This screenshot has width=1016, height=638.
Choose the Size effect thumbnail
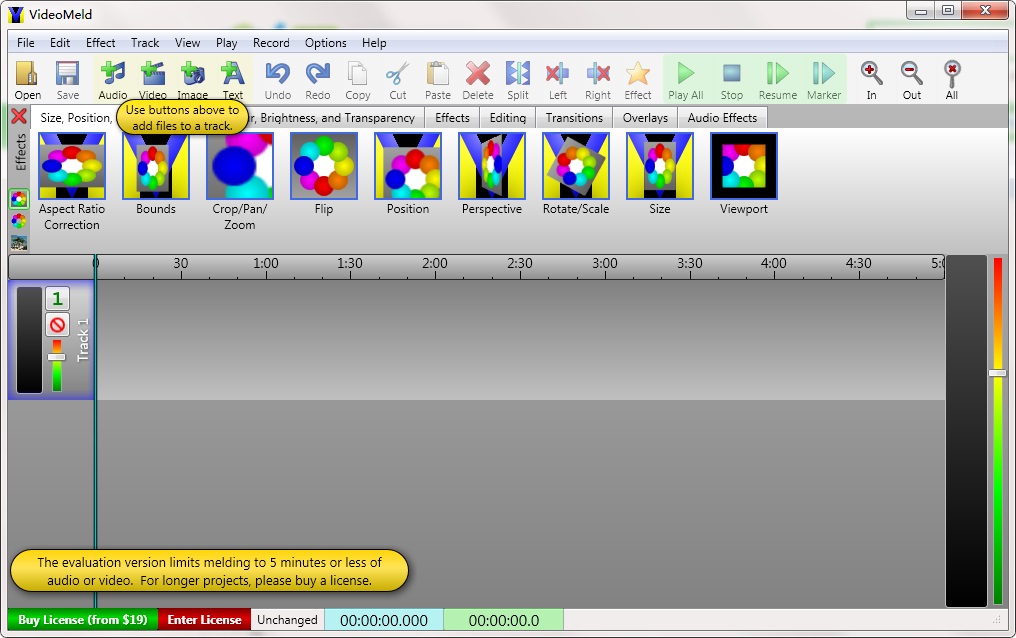pos(660,174)
